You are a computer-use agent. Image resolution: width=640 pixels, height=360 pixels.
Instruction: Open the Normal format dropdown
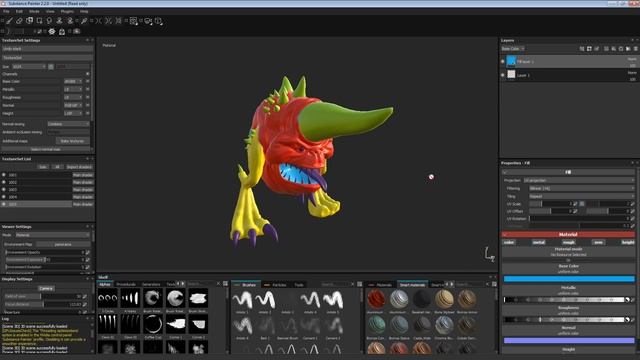point(73,105)
